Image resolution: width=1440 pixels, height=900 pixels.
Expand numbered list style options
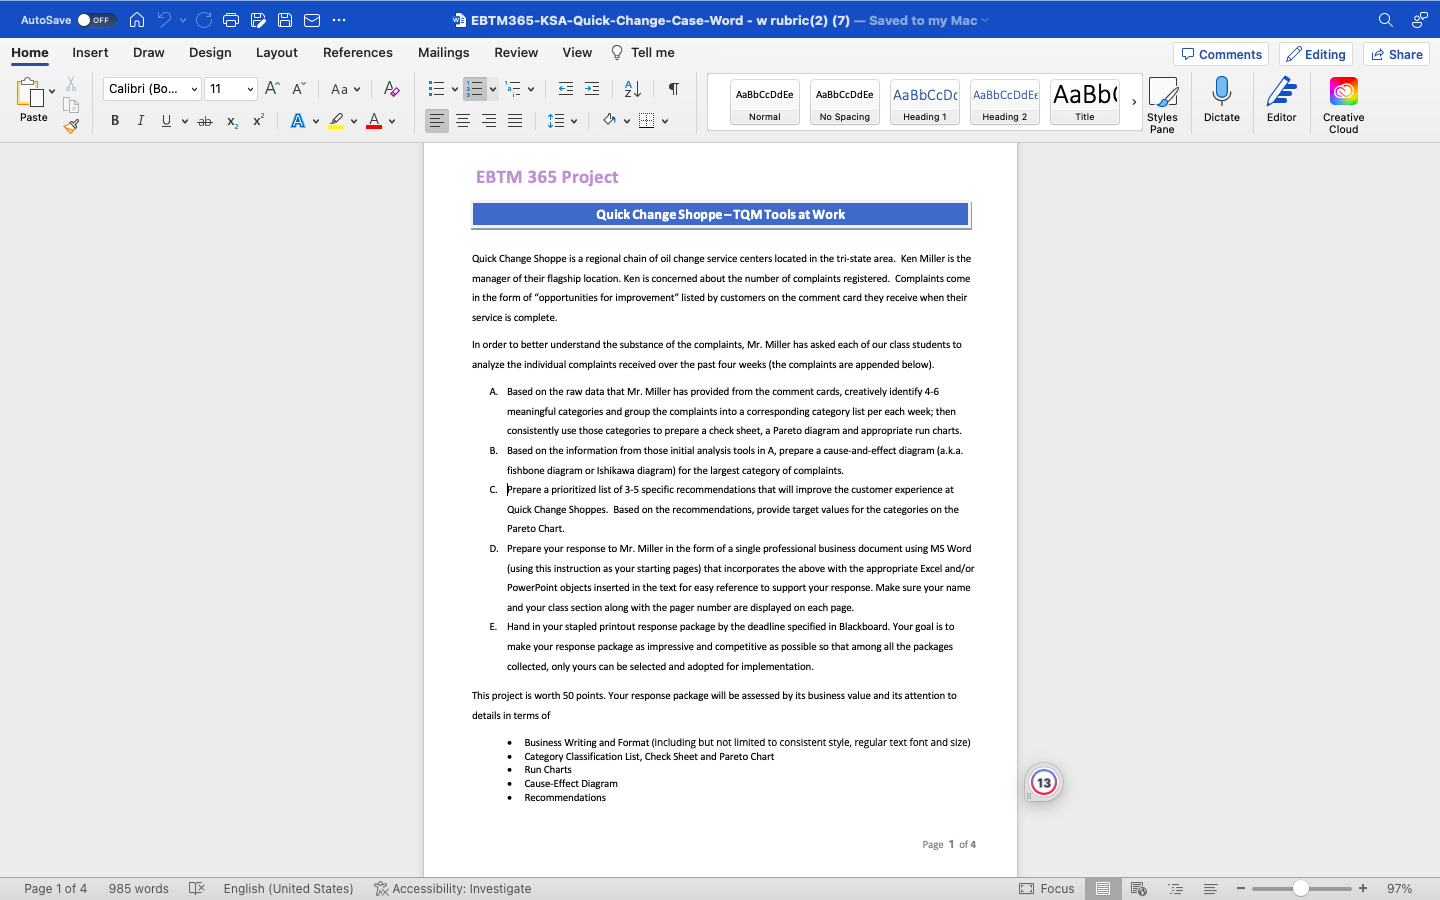click(493, 89)
